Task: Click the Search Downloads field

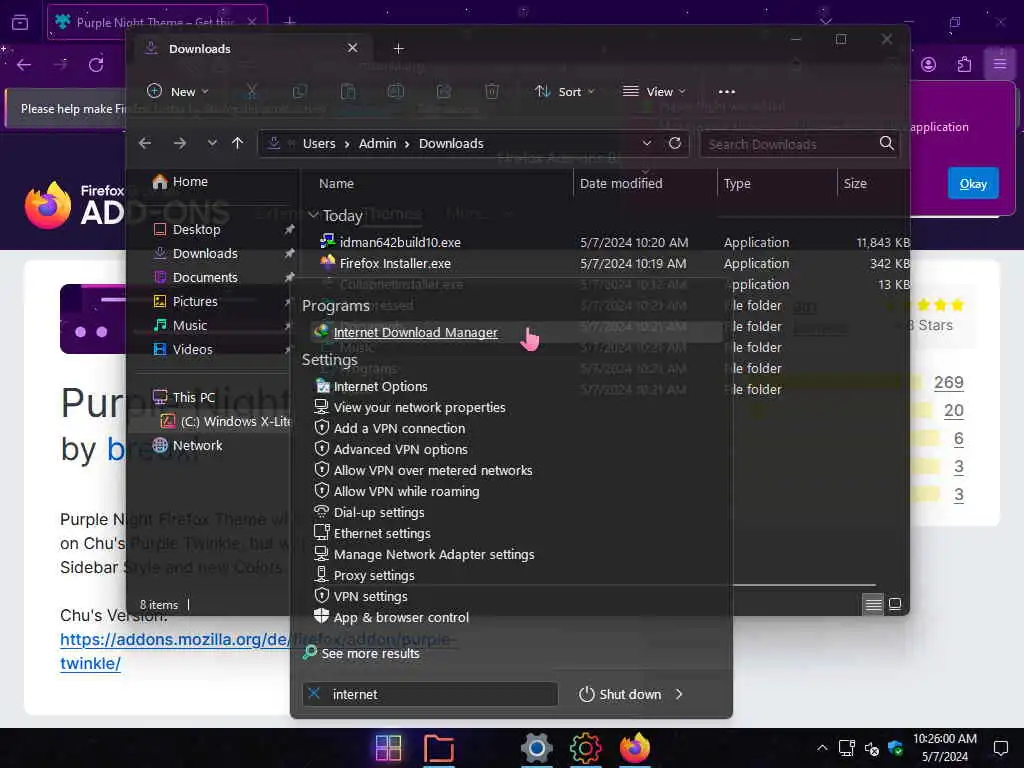Action: pos(799,144)
